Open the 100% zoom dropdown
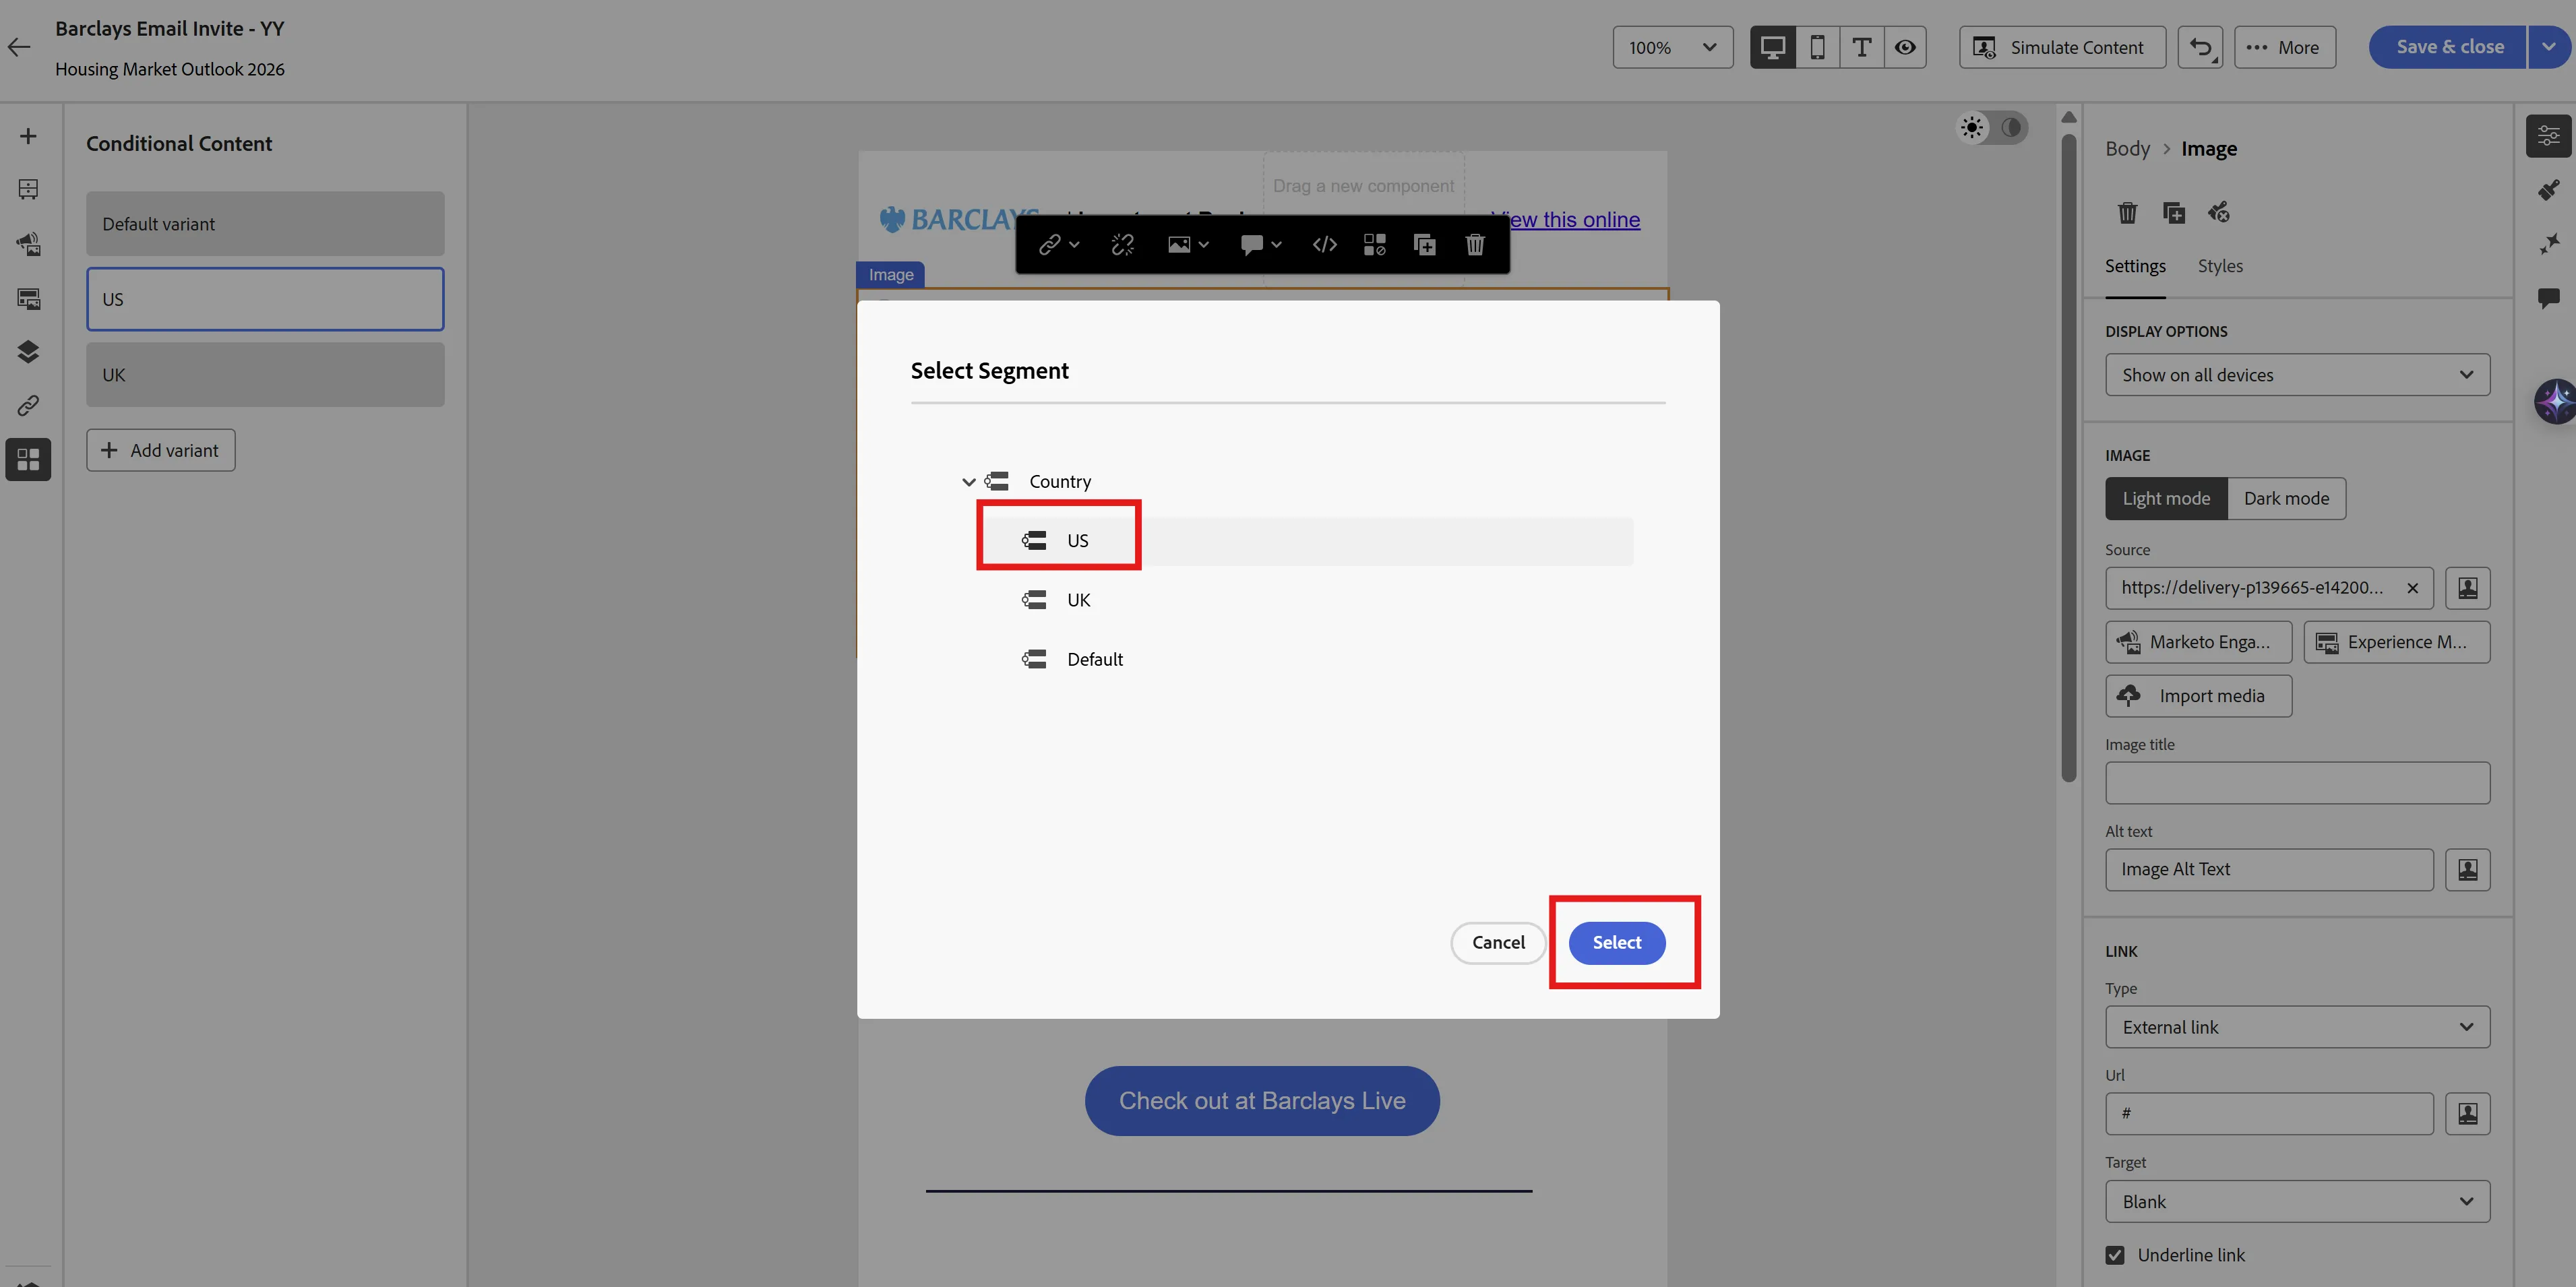 pos(1672,47)
